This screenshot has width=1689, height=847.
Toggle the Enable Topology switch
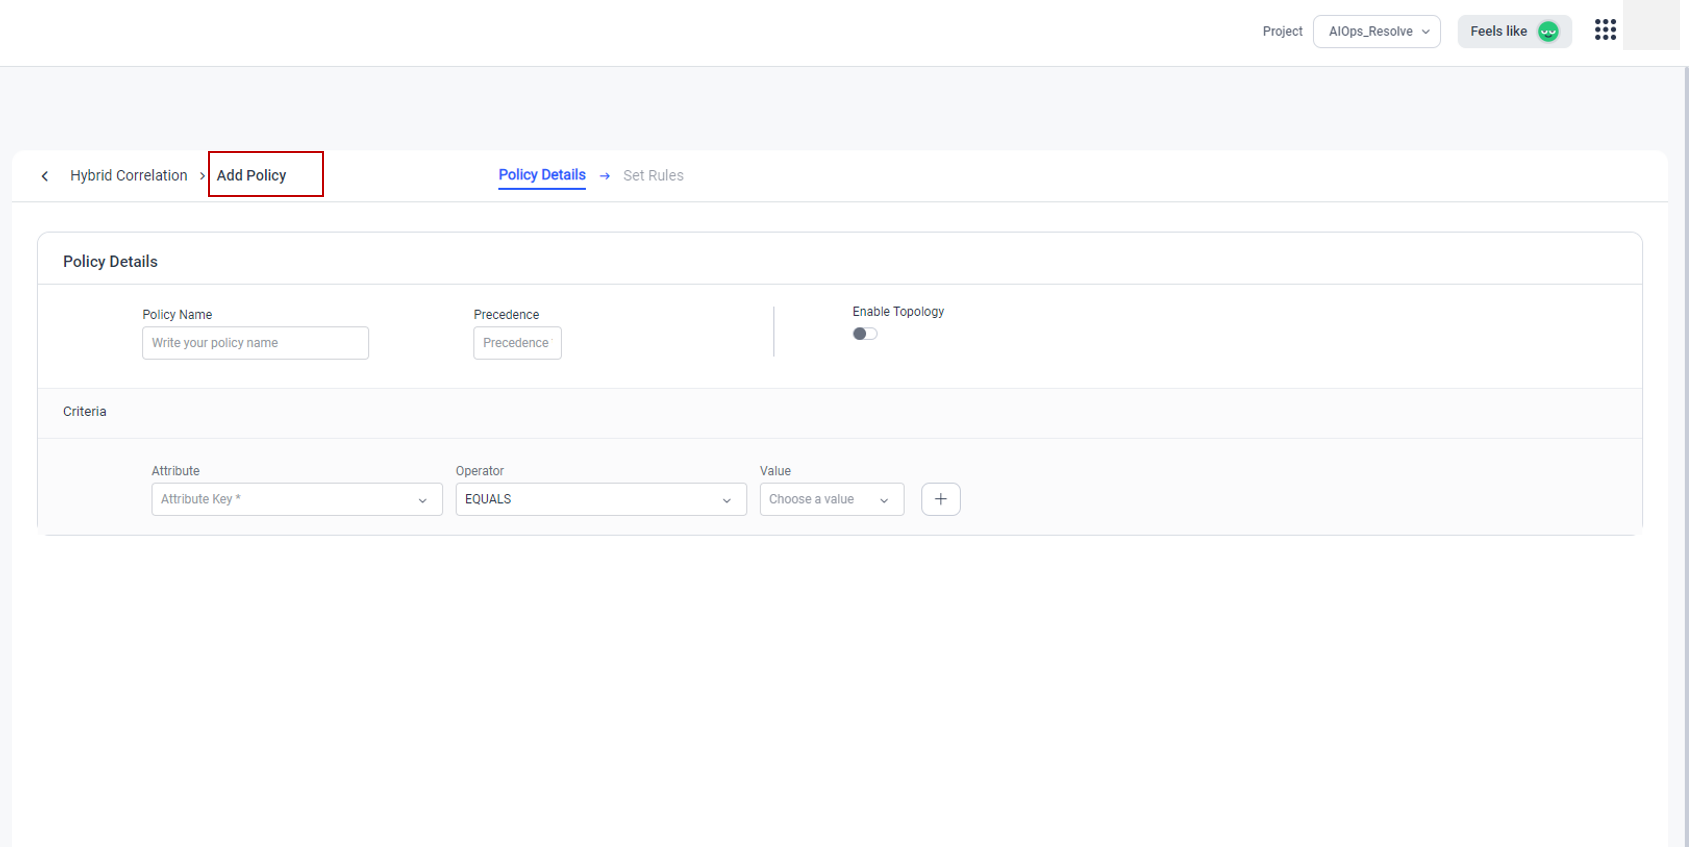click(x=865, y=334)
